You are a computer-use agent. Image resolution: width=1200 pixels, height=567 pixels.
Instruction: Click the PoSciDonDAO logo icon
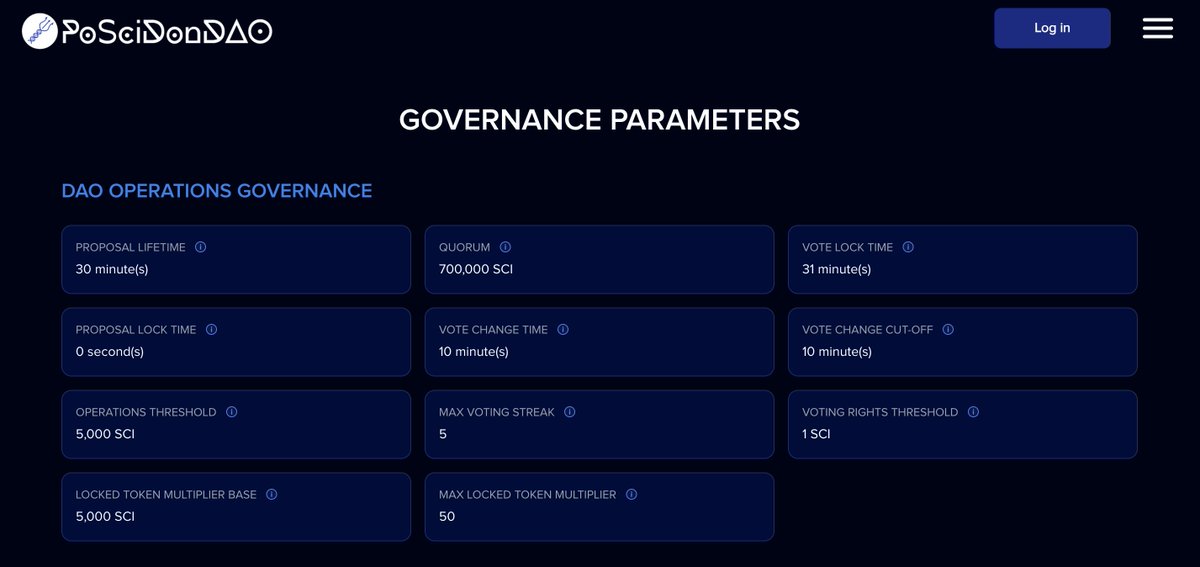point(40,31)
